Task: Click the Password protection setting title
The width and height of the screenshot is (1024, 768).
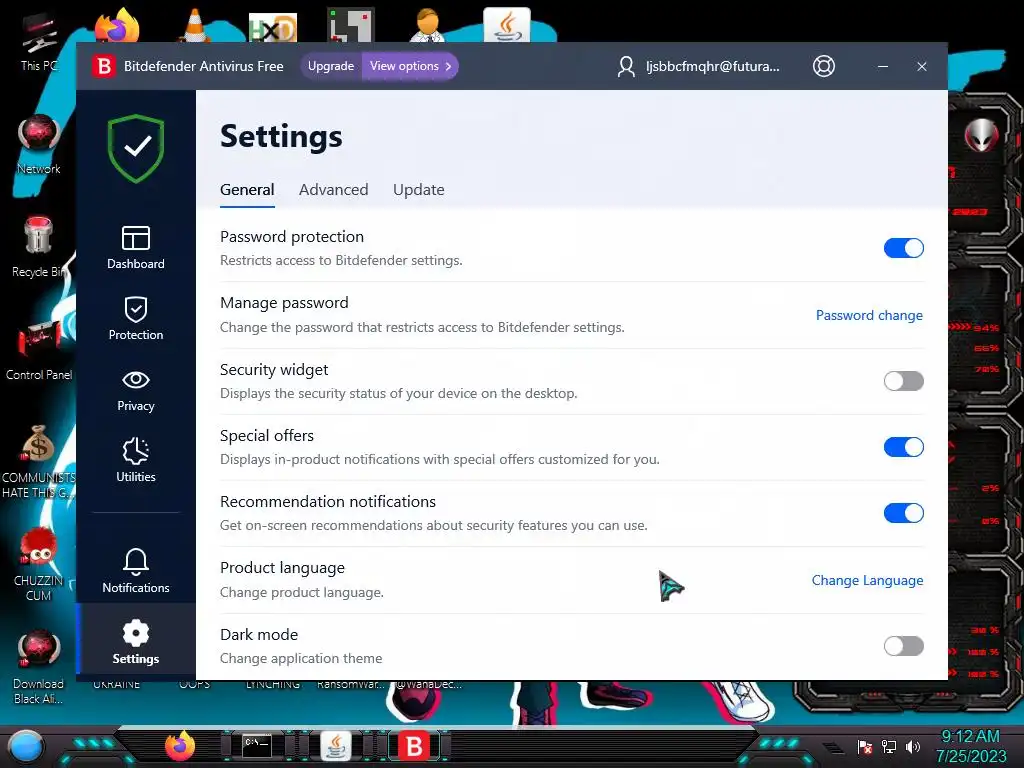Action: 292,236
